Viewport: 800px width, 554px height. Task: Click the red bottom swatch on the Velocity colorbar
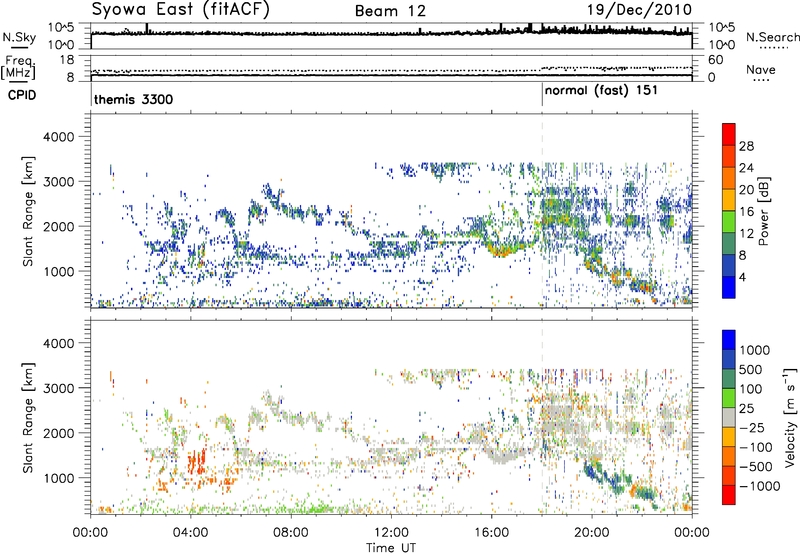(729, 495)
